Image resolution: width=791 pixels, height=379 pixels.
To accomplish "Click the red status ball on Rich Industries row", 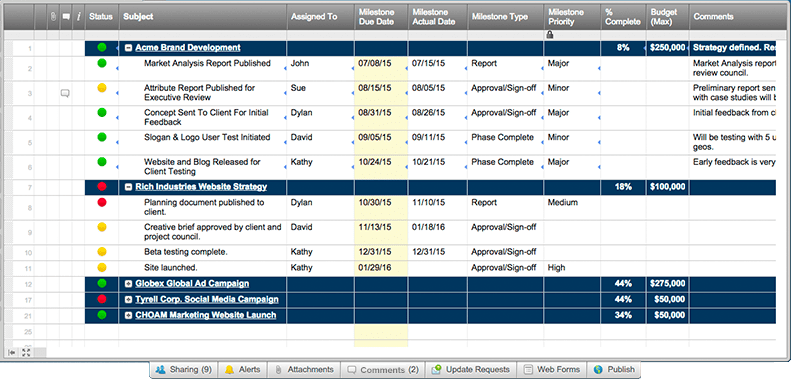I will point(102,187).
